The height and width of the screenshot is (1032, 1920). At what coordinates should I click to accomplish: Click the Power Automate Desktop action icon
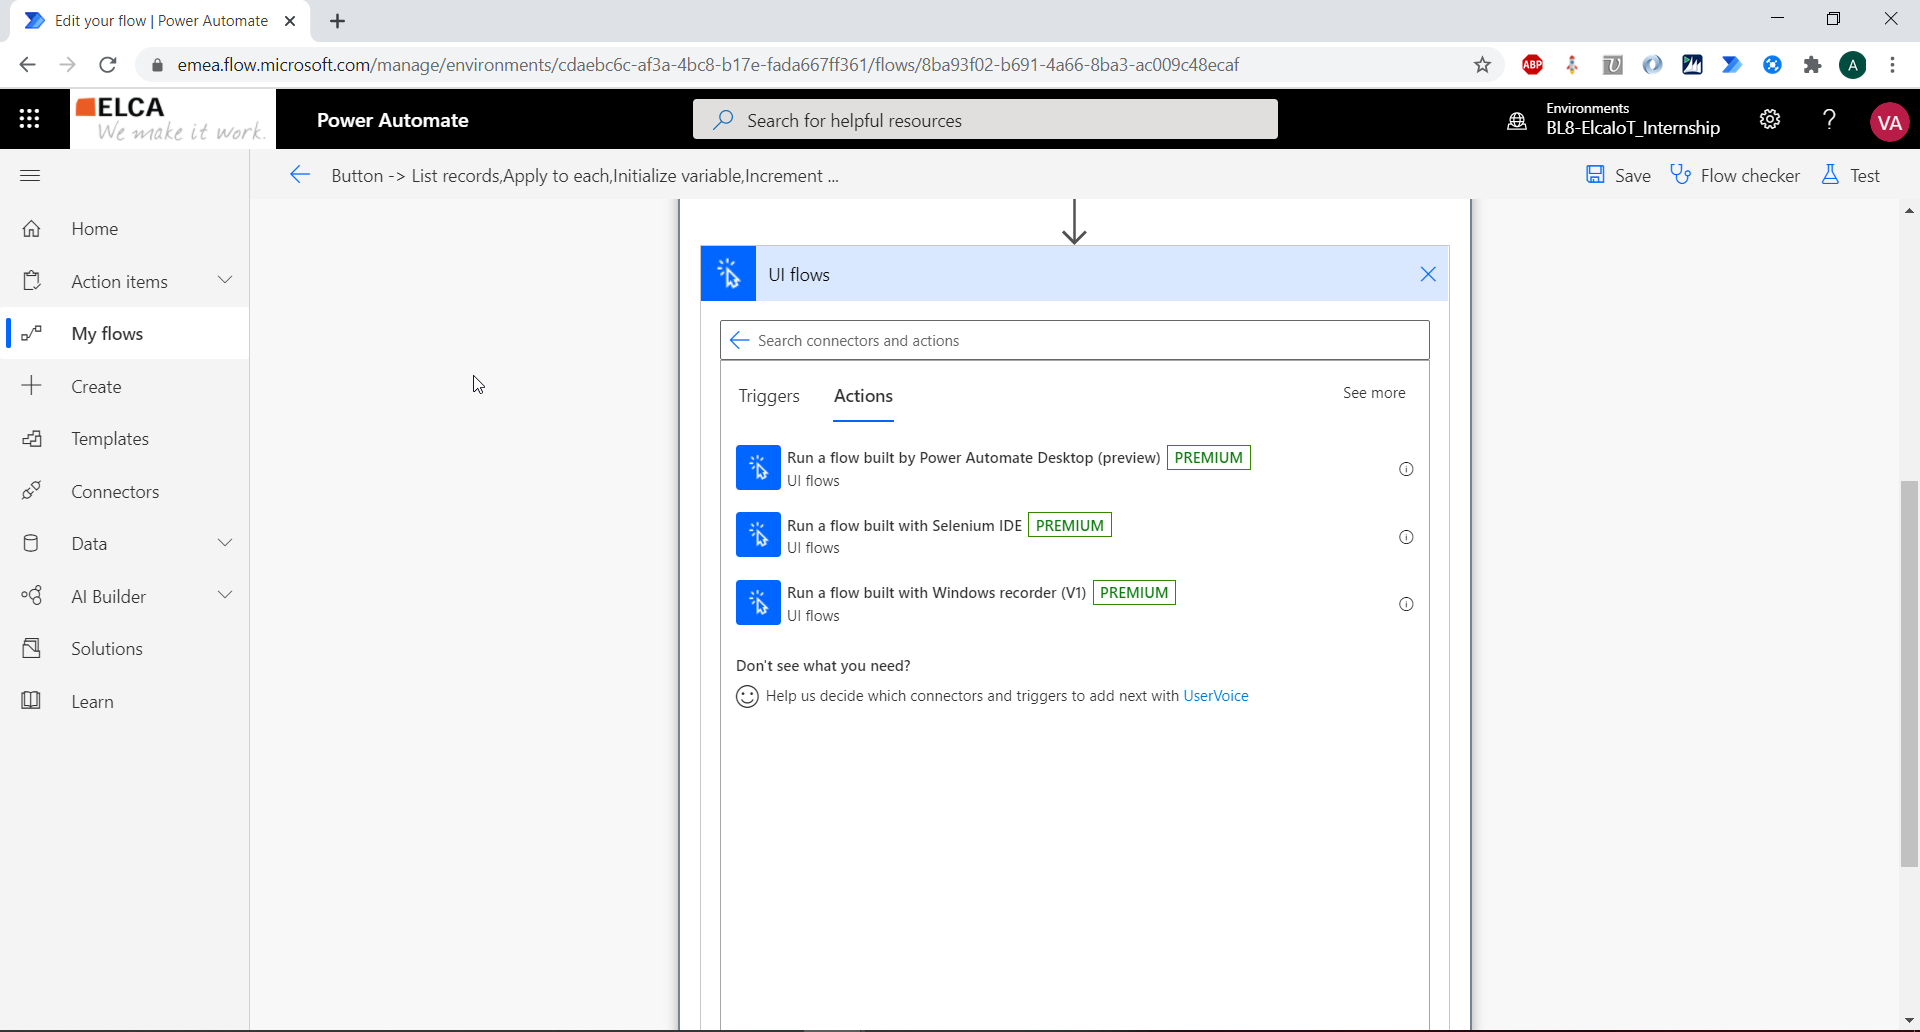pyautogui.click(x=758, y=468)
